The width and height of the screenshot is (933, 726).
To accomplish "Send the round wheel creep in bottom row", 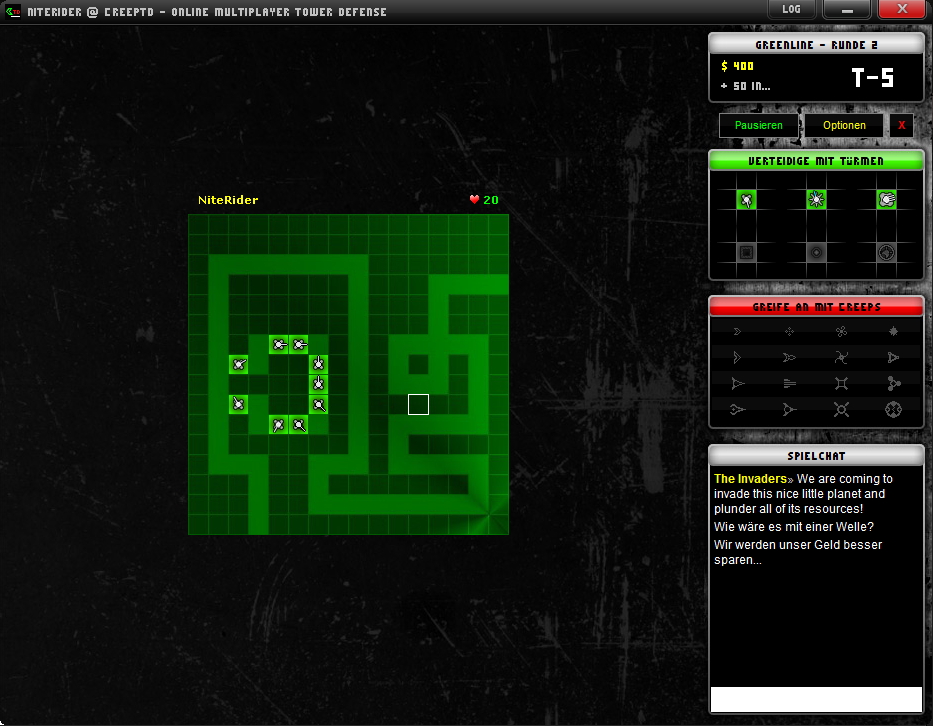I will [893, 409].
